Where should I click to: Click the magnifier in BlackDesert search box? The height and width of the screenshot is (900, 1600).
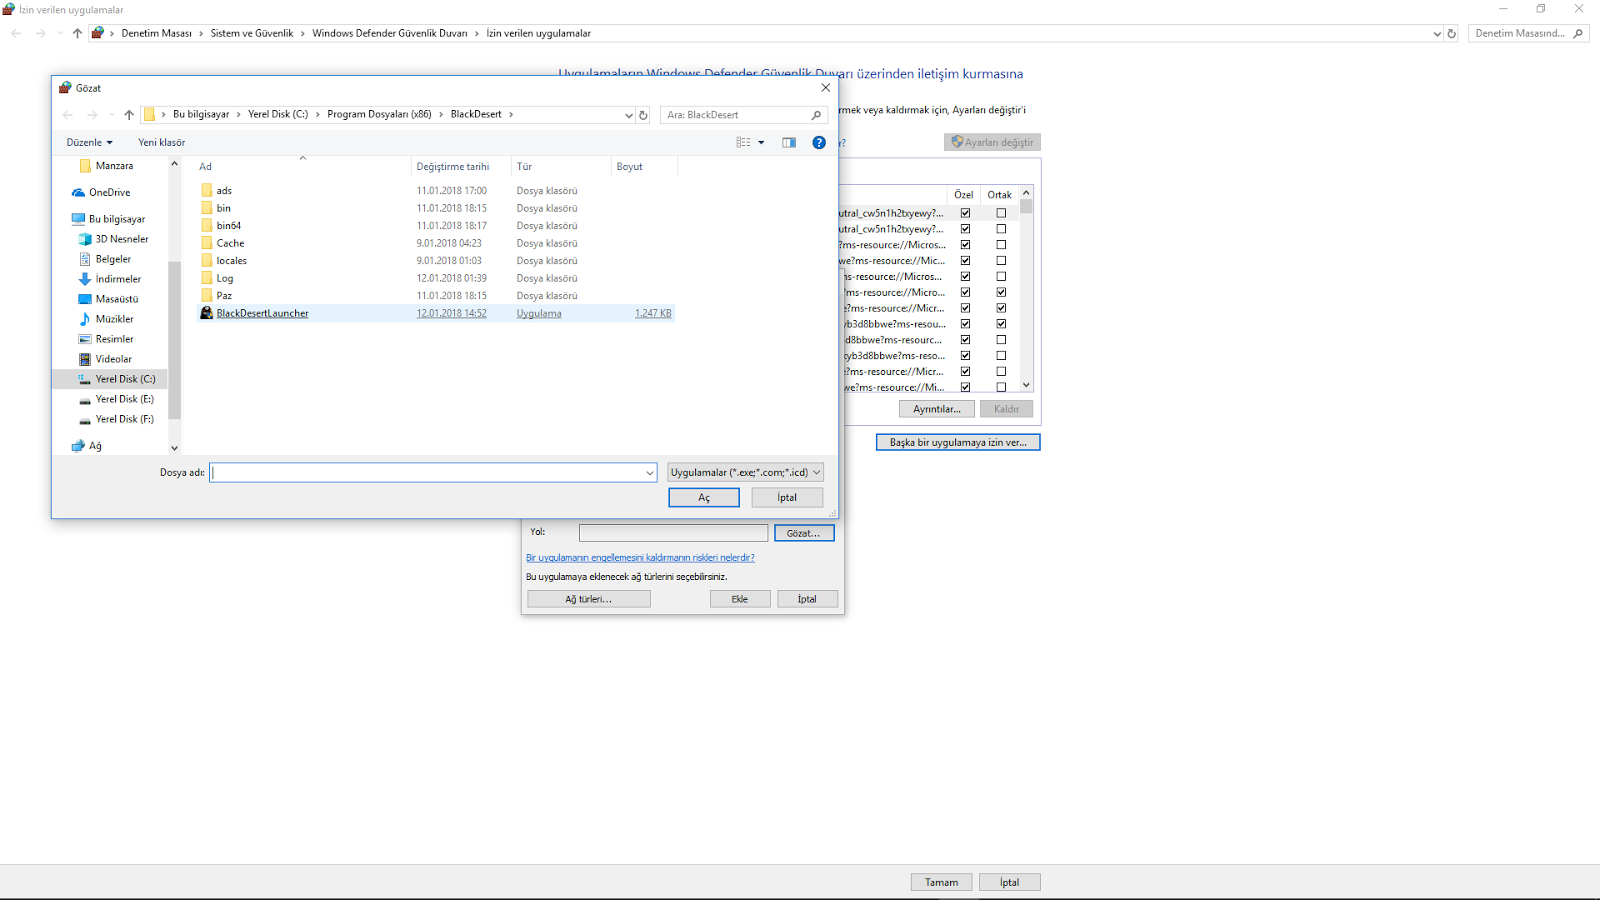816,115
